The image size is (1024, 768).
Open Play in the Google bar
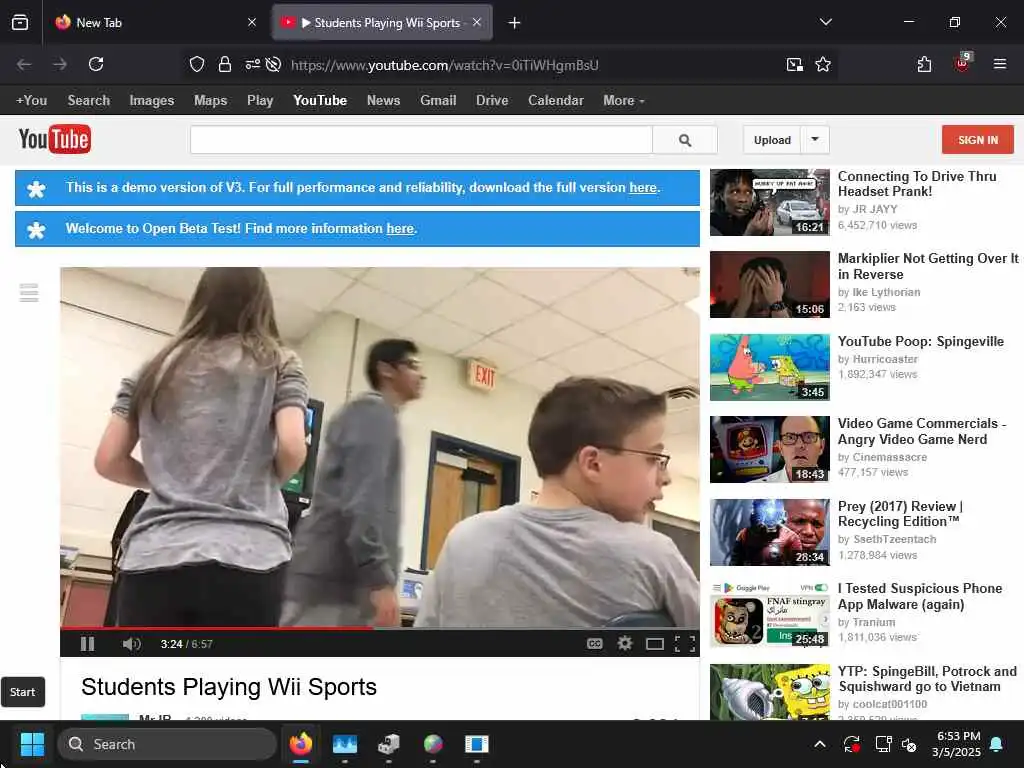pyautogui.click(x=260, y=101)
